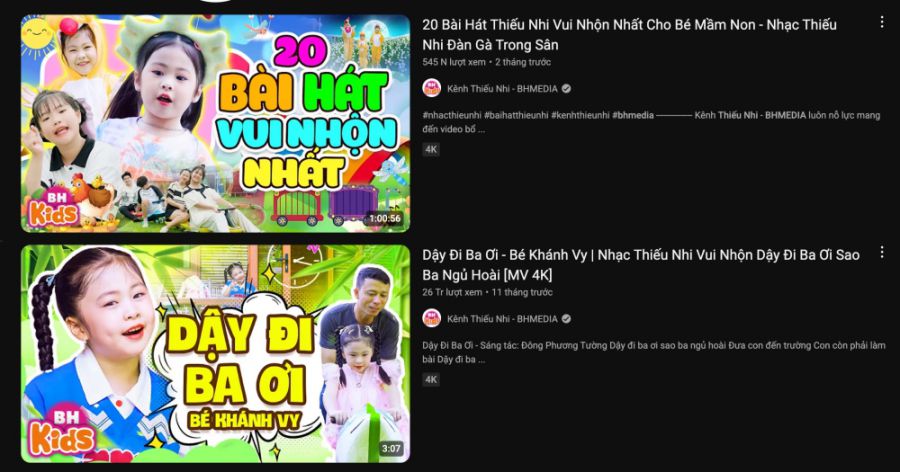Viewport: 900px width, 472px height.
Task: Open the 20 Bài Hát Vui Nhộn Nhất thumbnail
Action: (x=216, y=123)
